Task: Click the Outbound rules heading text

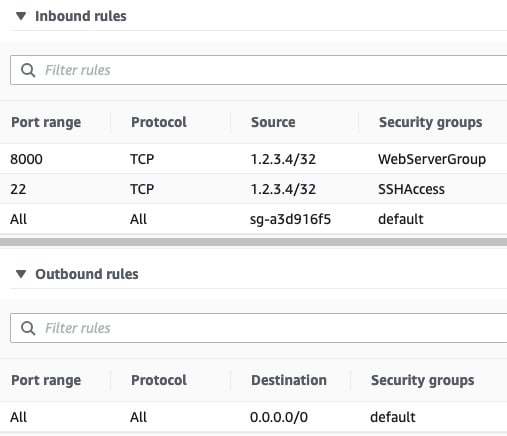Action: [87, 274]
